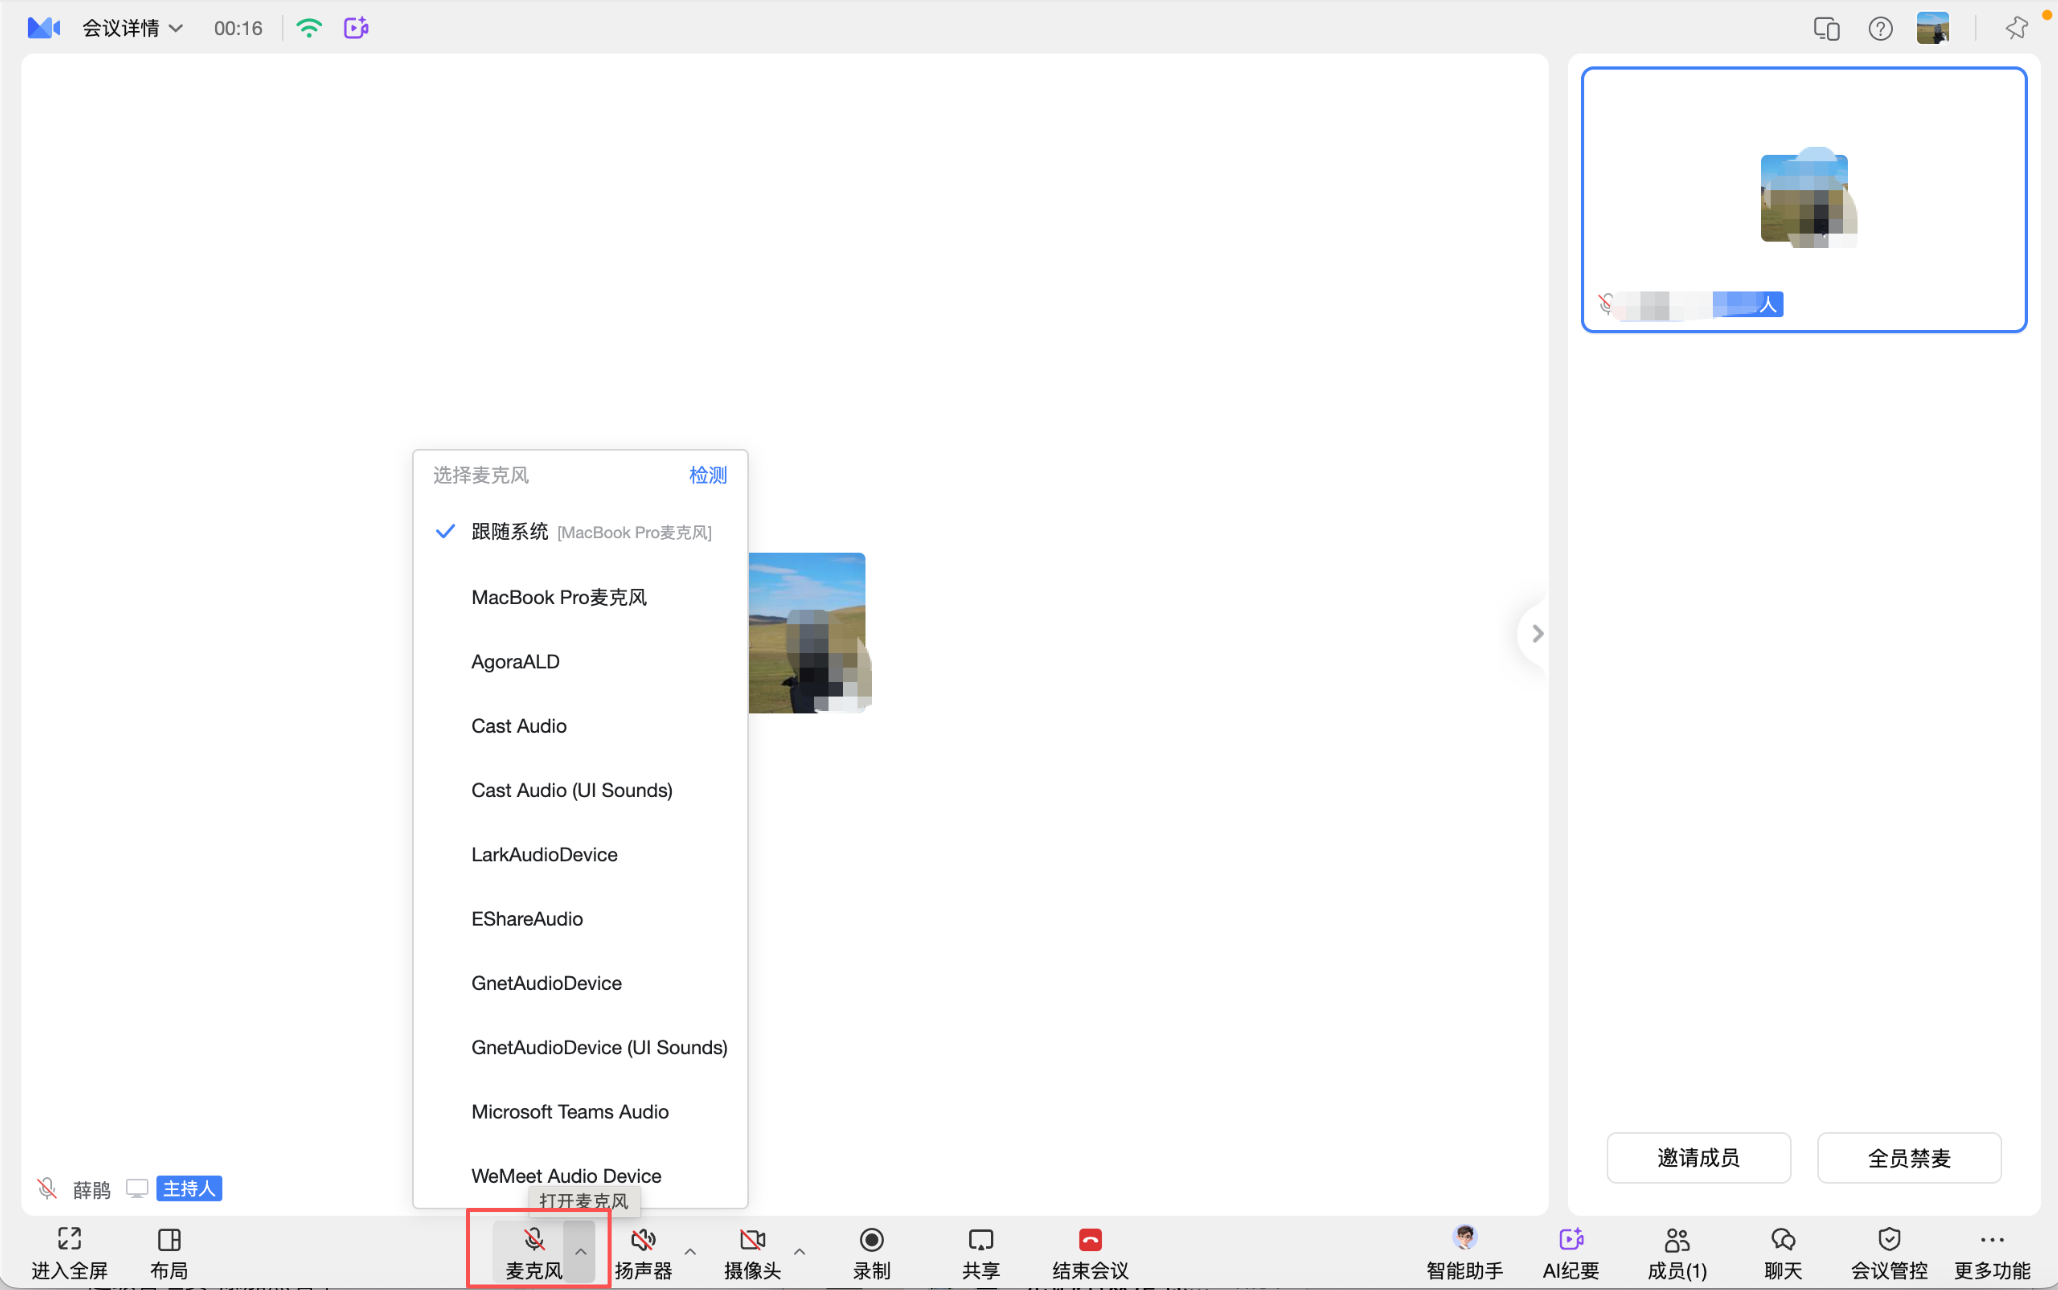Image resolution: width=2058 pixels, height=1290 pixels.
Task: Mute everyone with 全员禁麦
Action: pyautogui.click(x=1909, y=1158)
